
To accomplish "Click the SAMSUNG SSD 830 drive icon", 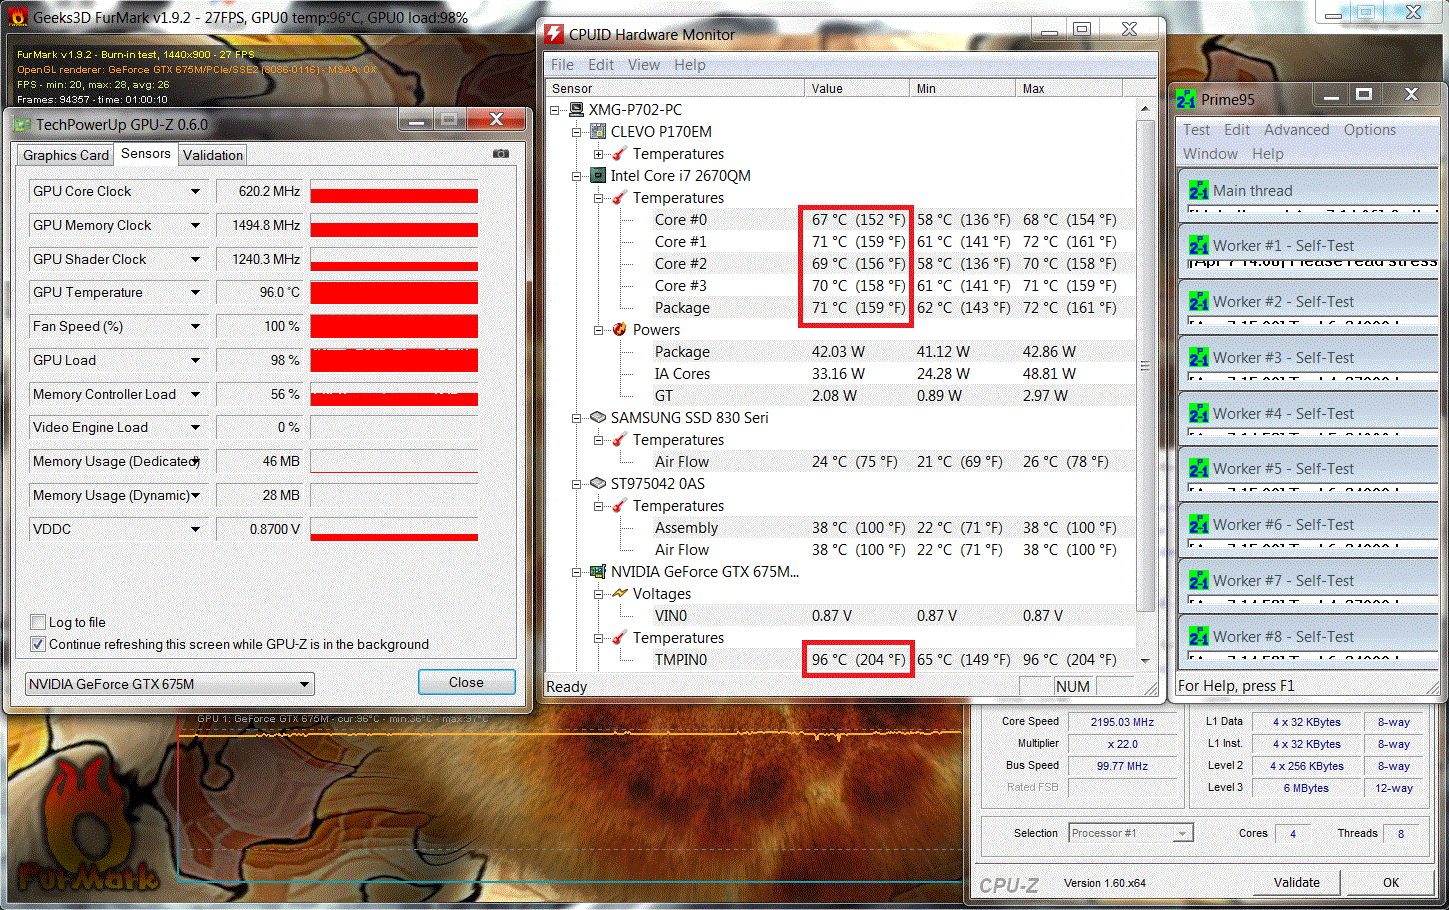I will [x=598, y=418].
